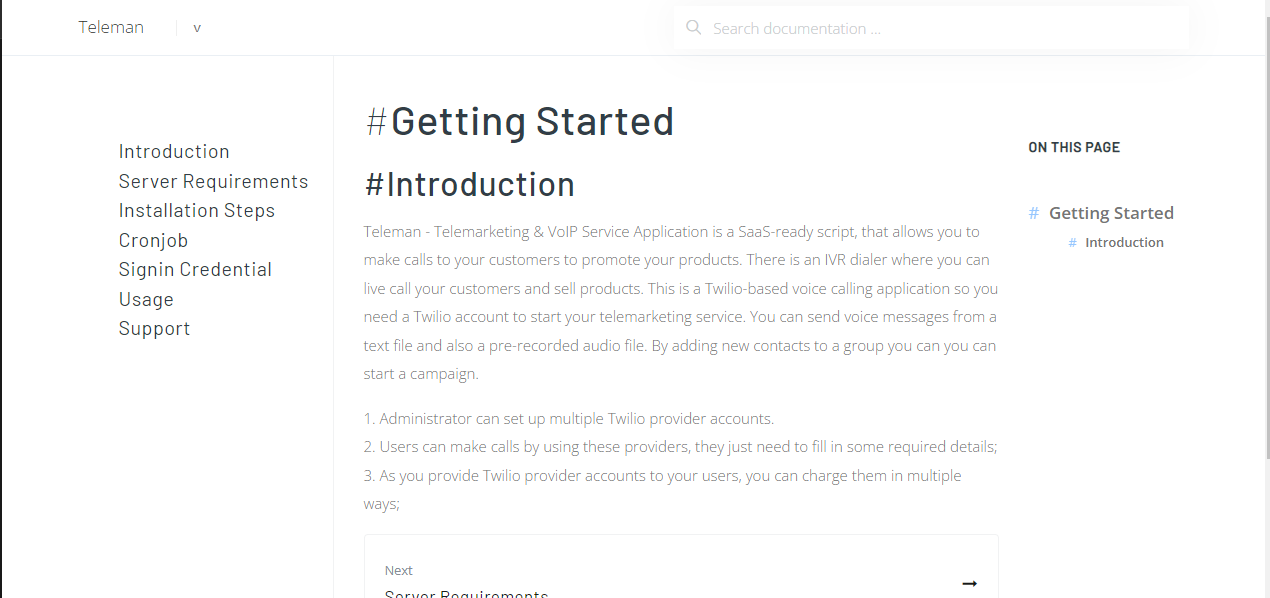Click the search magnifier icon

[x=693, y=28]
